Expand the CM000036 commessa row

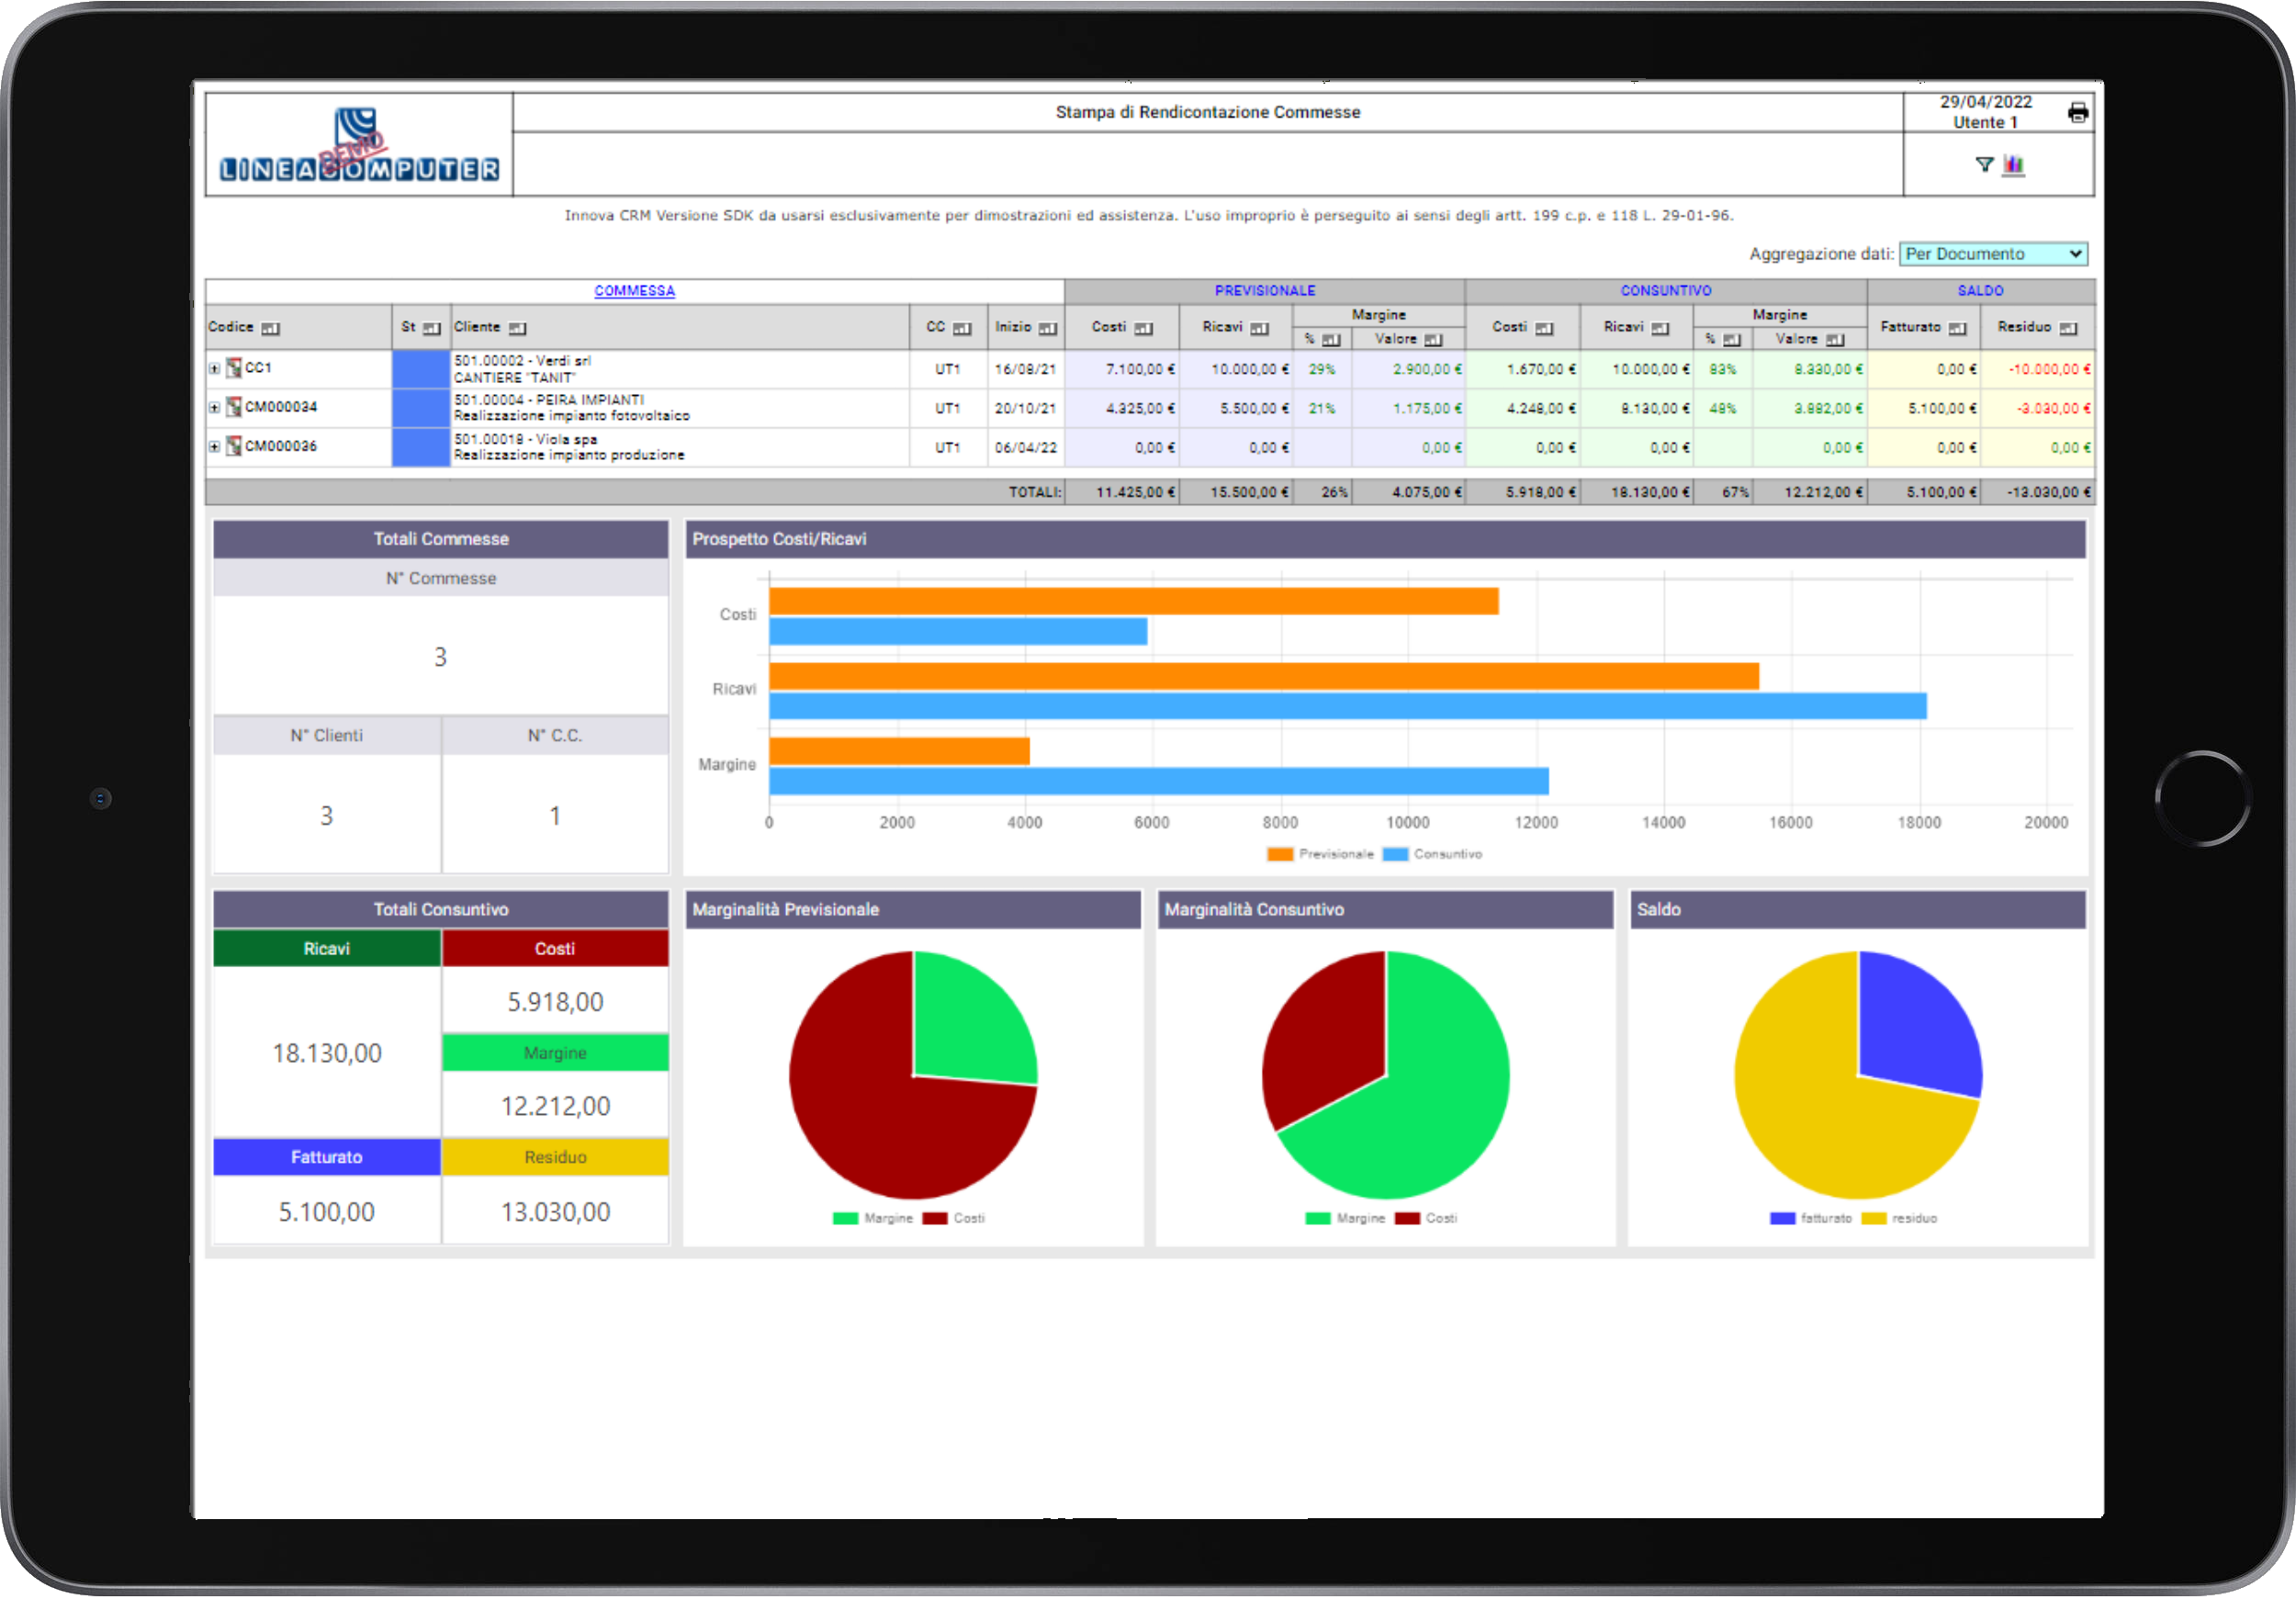[x=214, y=447]
